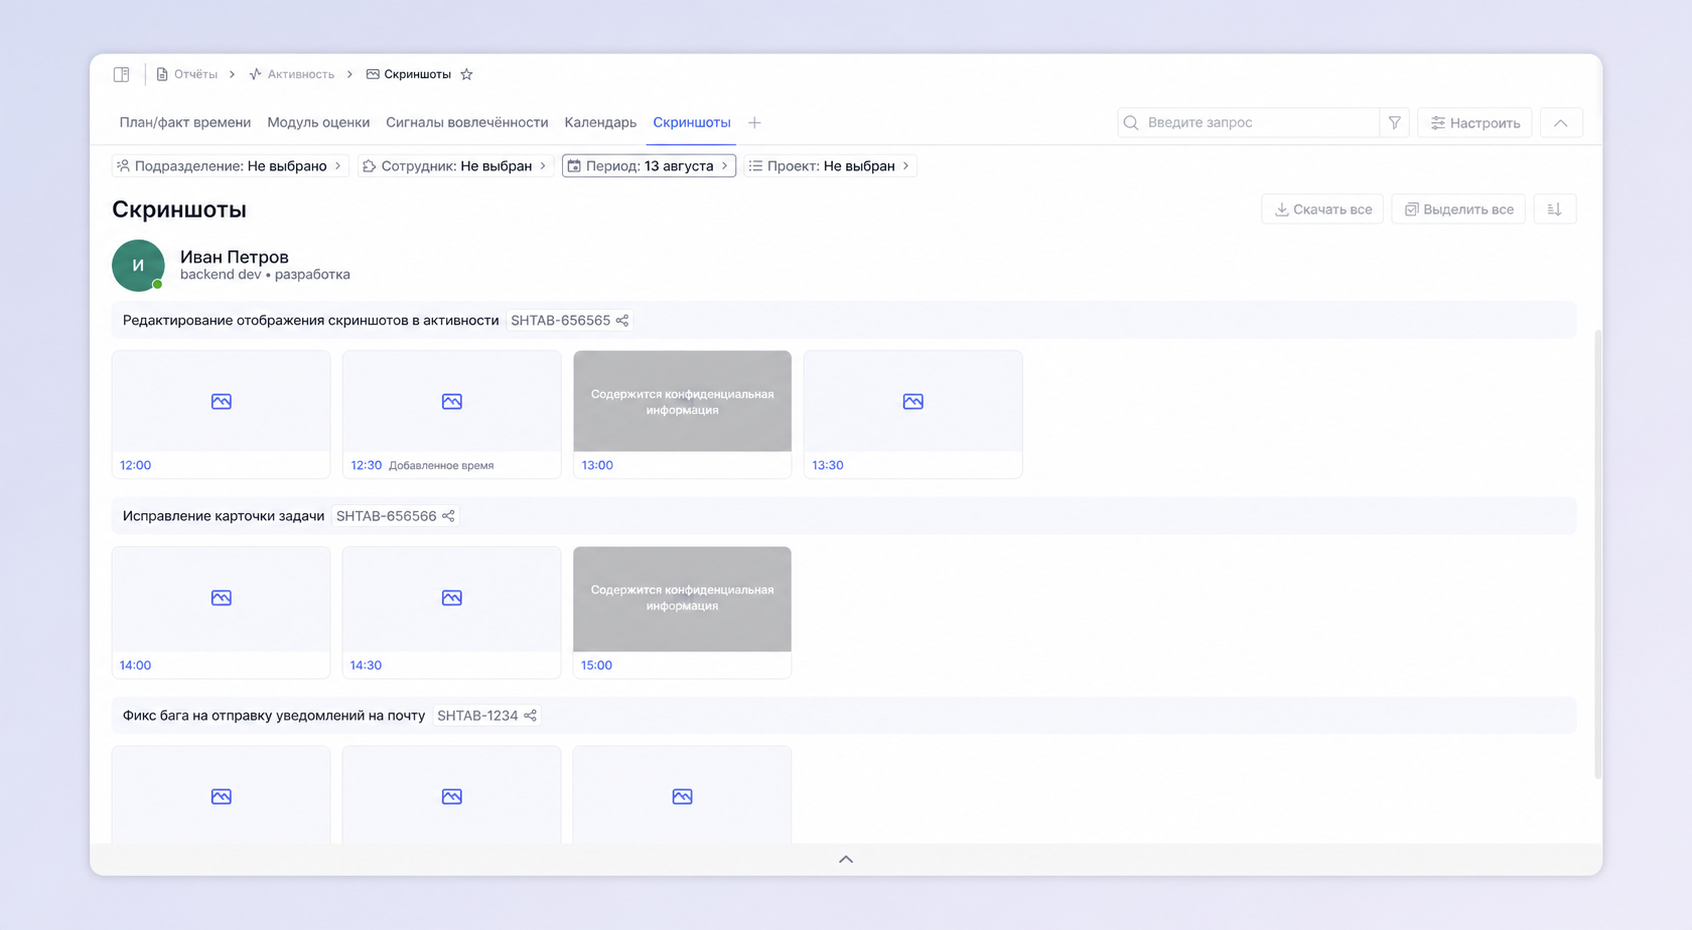Viewport: 1692px width, 930px height.
Task: Switch to Календарь tab
Action: (x=600, y=123)
